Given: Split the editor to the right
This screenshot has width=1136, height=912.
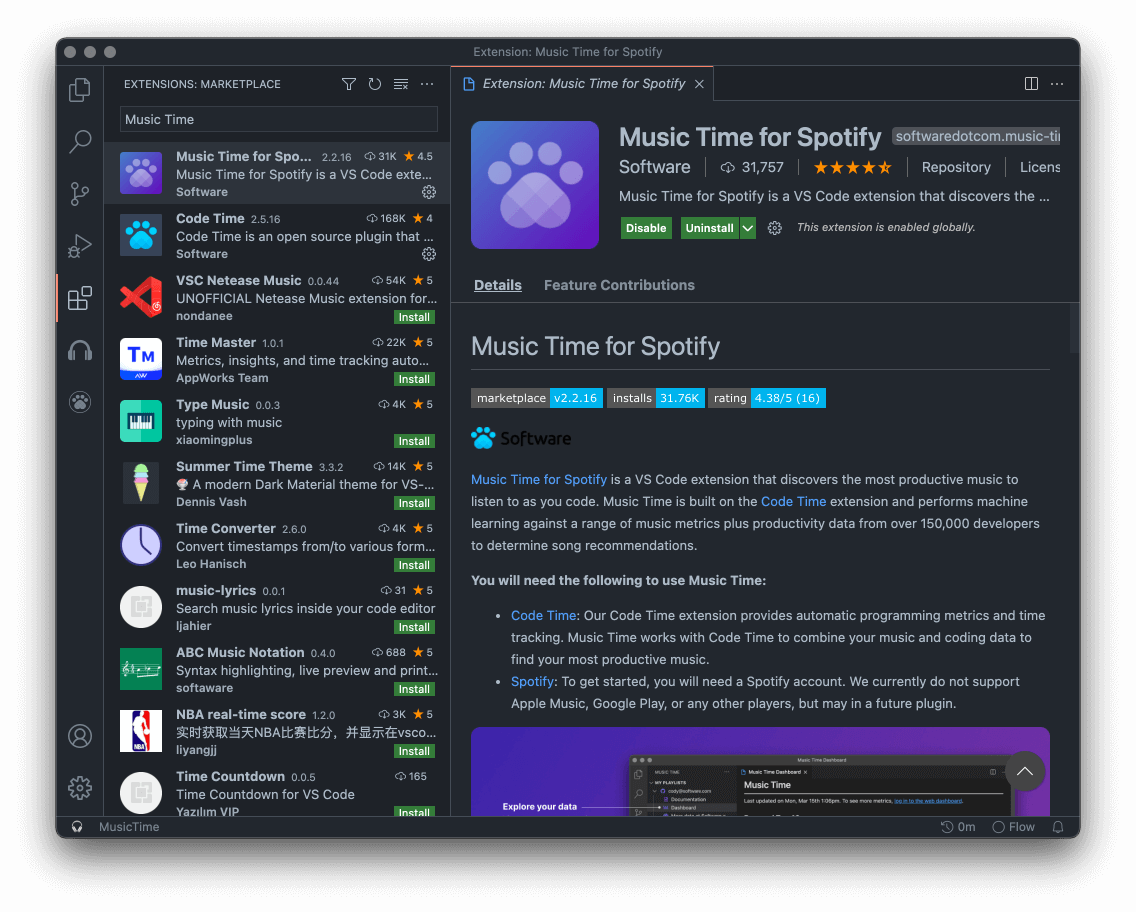Looking at the screenshot, I should (x=1031, y=84).
